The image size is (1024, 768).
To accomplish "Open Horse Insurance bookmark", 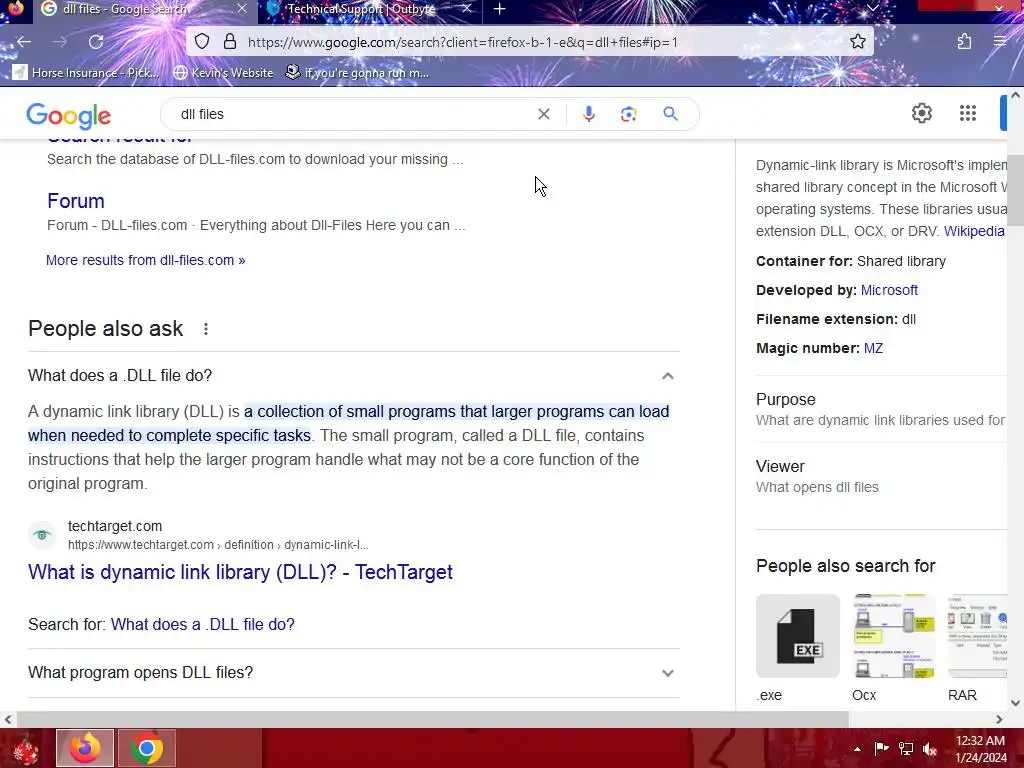I will (86, 72).
